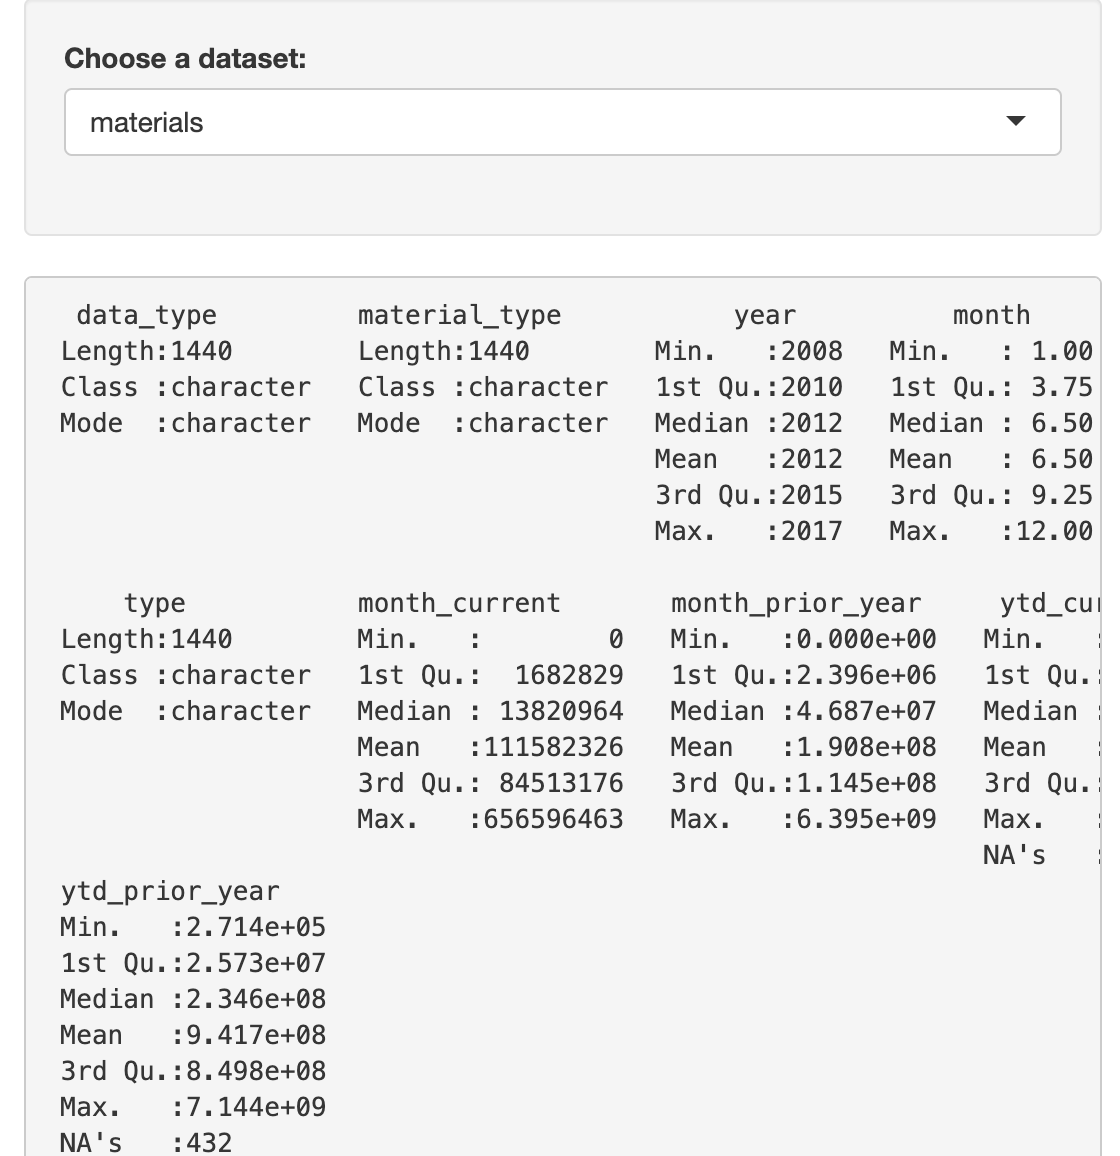The height and width of the screenshot is (1156, 1120).
Task: Click the material_type column header
Action: (x=459, y=316)
